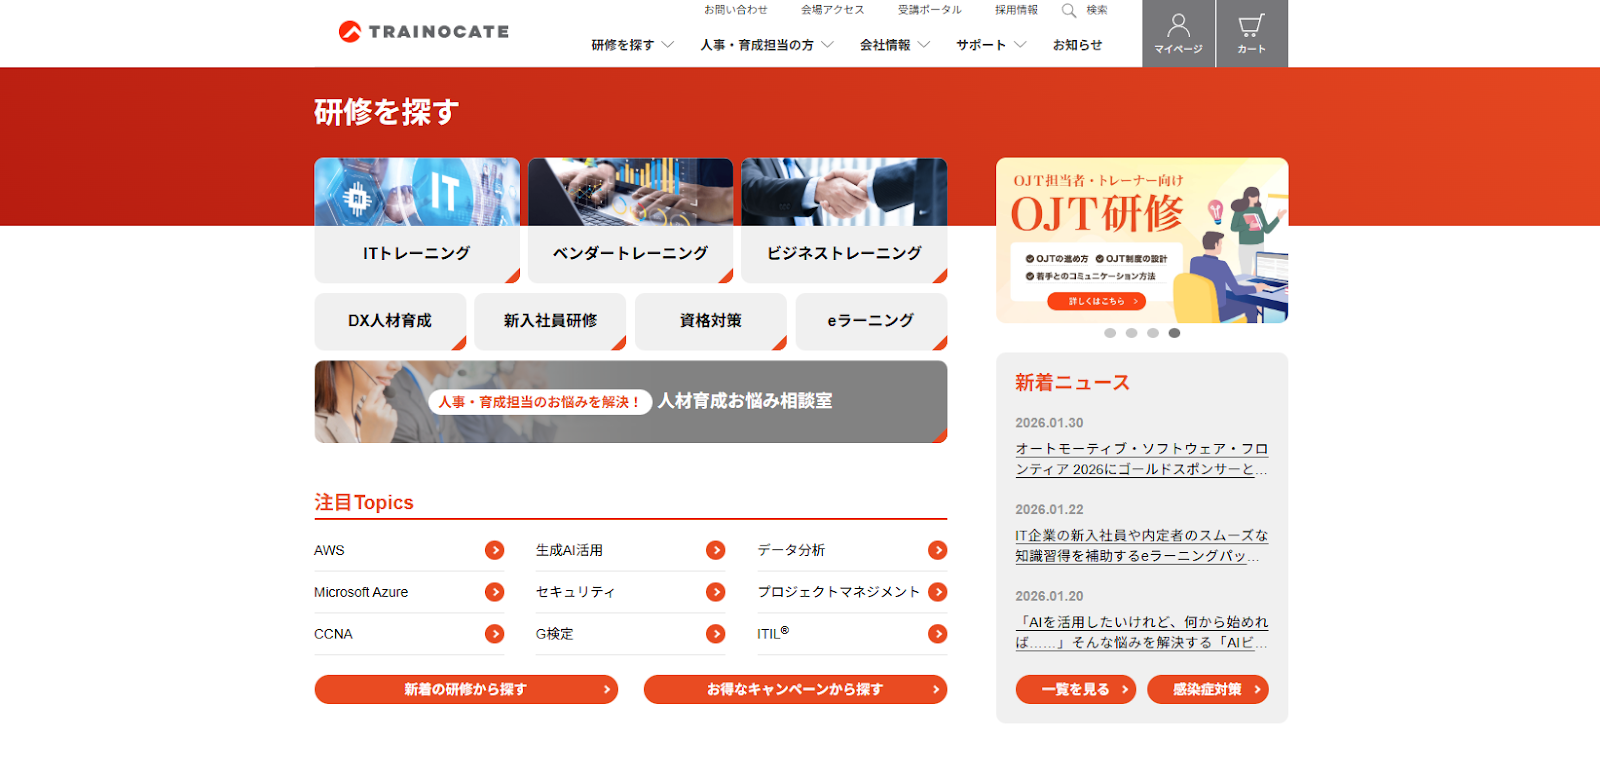Open お問い合わせ top link
This screenshot has height=777, width=1600.
tap(736, 10)
